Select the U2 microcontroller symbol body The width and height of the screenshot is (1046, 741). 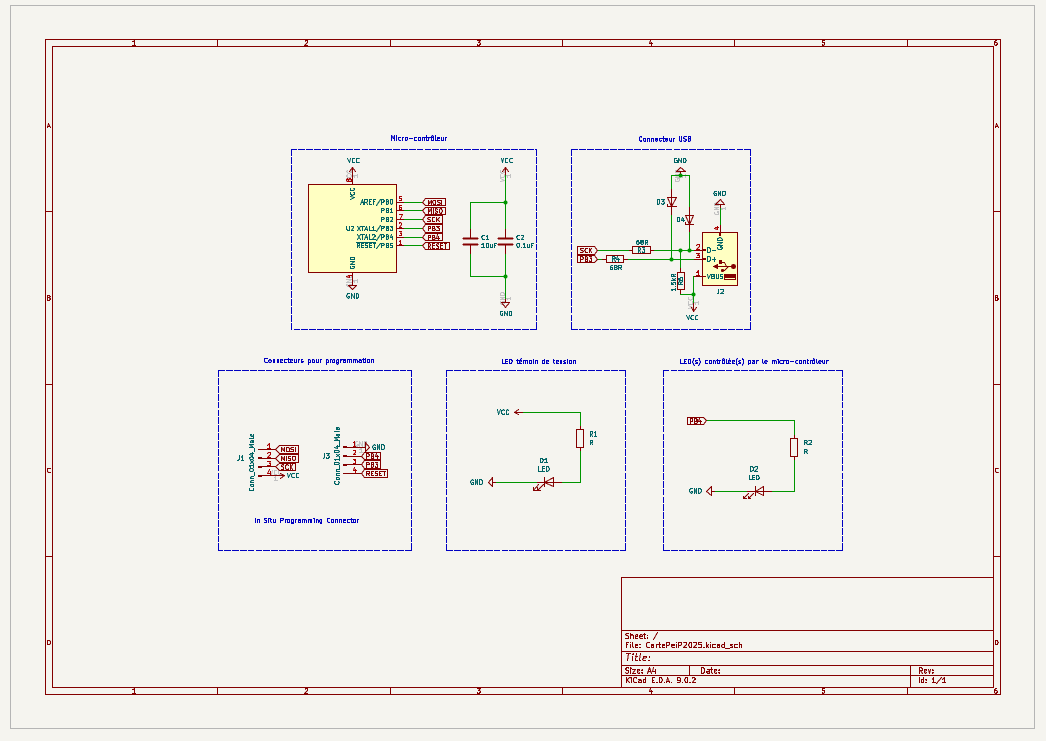(x=340, y=228)
